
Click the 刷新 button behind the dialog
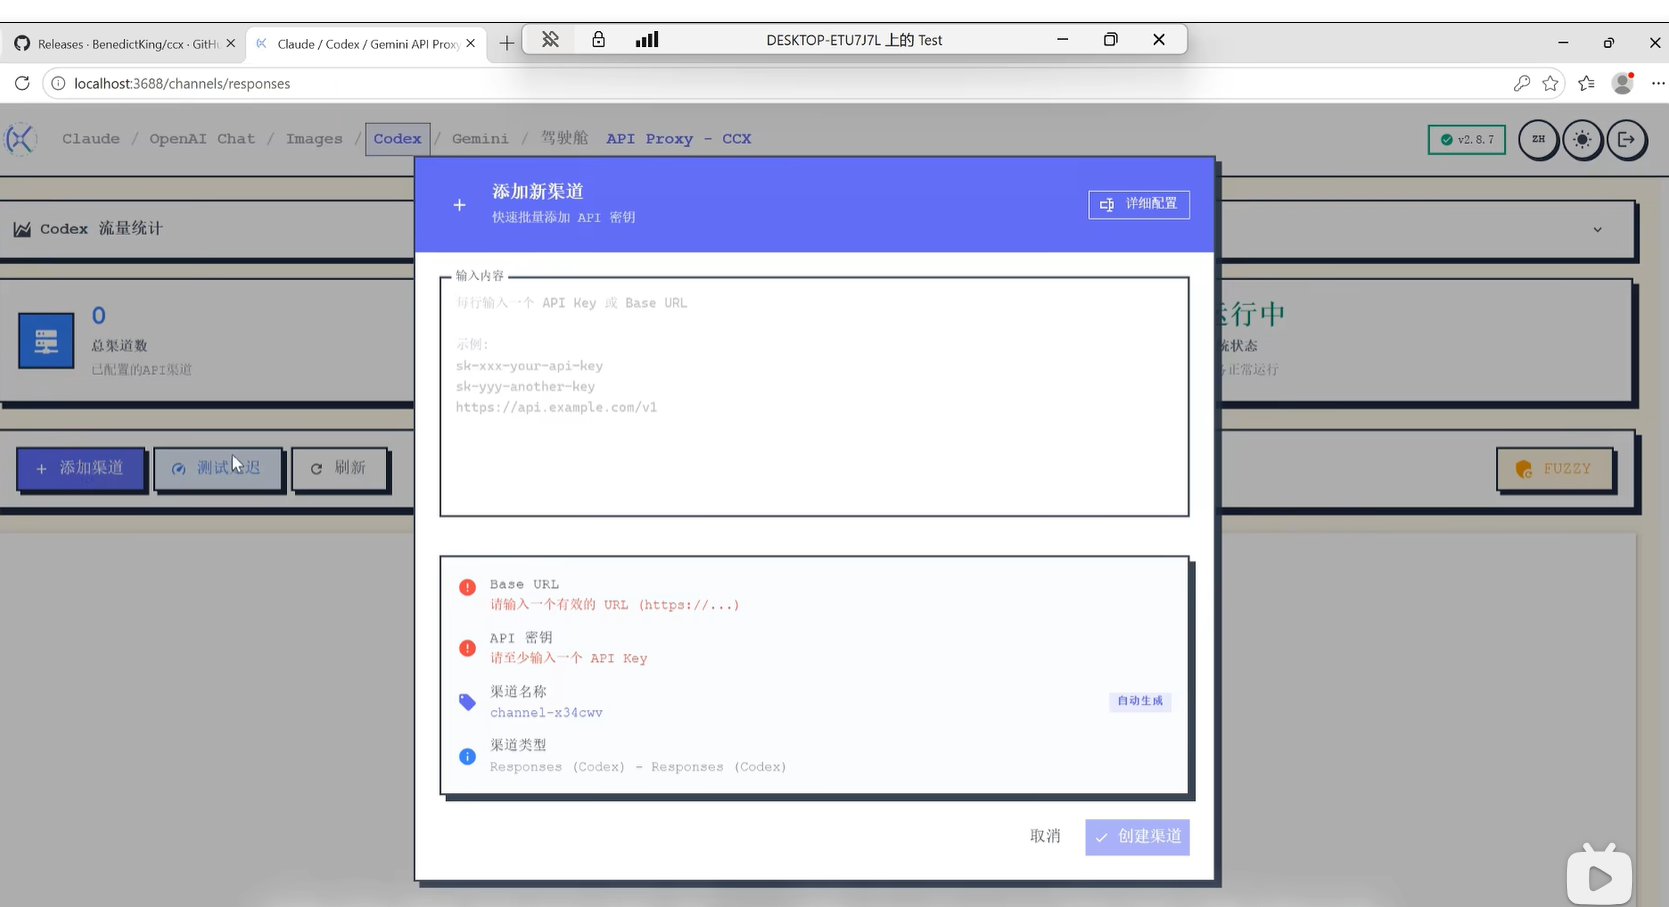[x=339, y=468]
